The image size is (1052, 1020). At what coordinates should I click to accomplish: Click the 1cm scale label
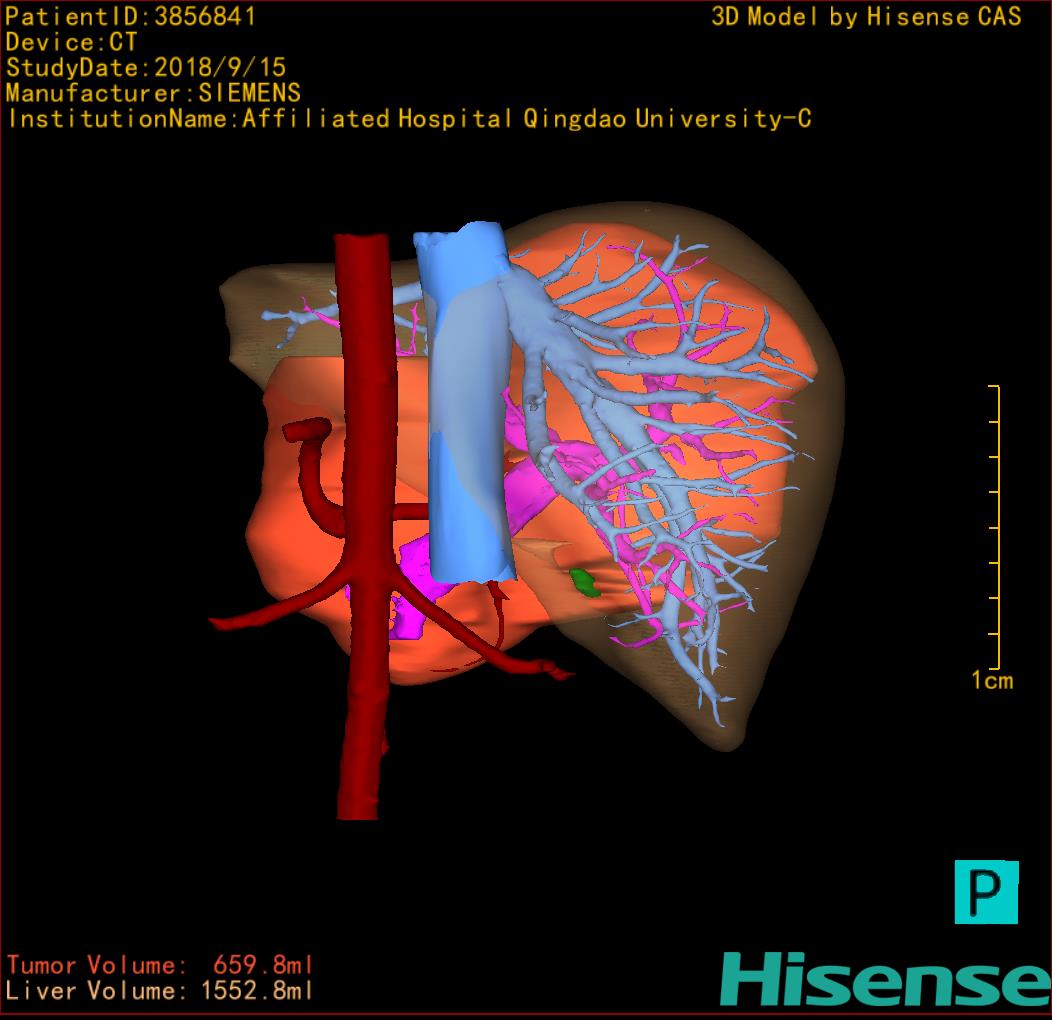click(992, 680)
